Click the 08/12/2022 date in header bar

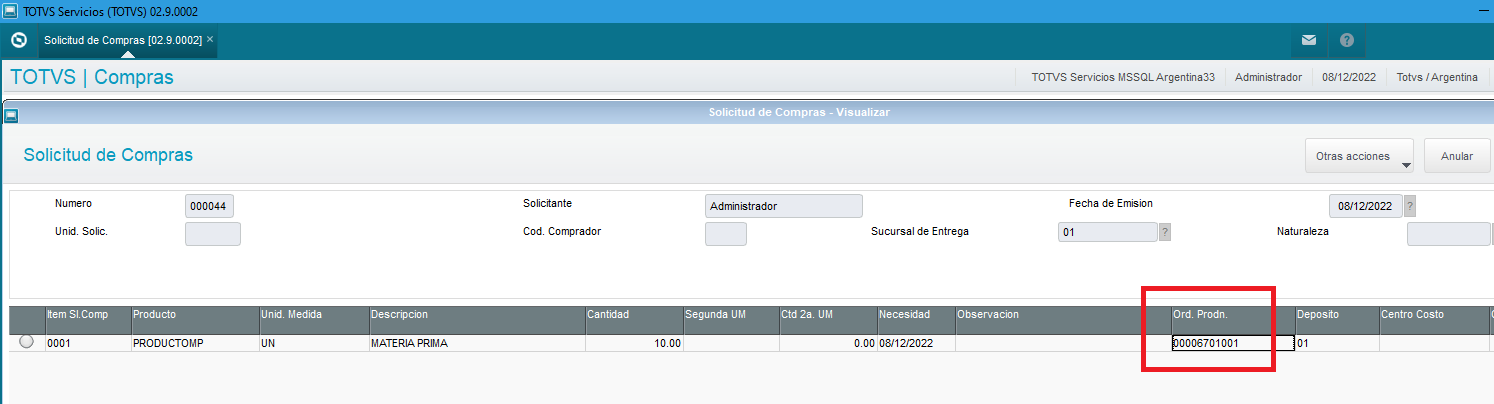click(1349, 77)
